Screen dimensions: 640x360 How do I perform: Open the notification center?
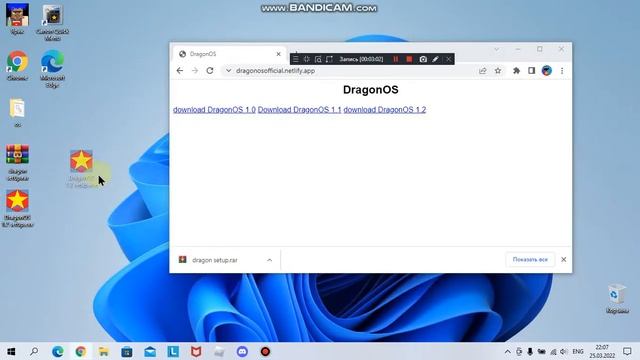(x=627, y=351)
